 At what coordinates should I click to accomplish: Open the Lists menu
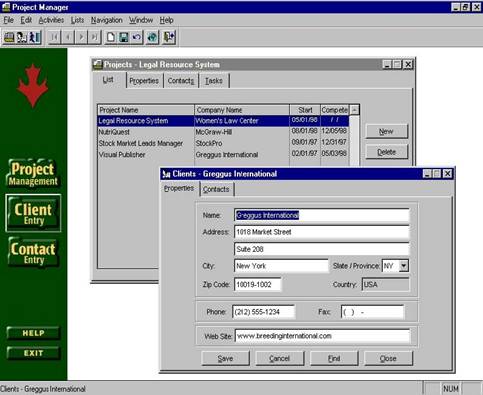click(77, 20)
